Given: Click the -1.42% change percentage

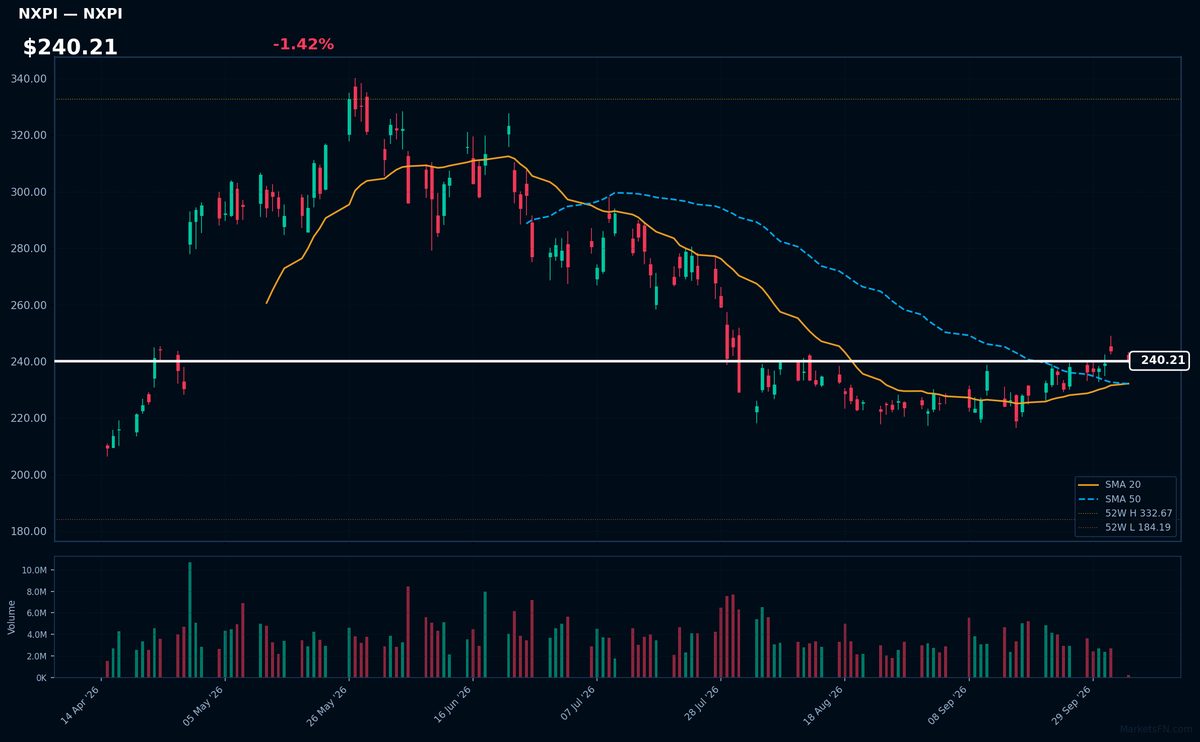Looking at the screenshot, I should 303,44.
